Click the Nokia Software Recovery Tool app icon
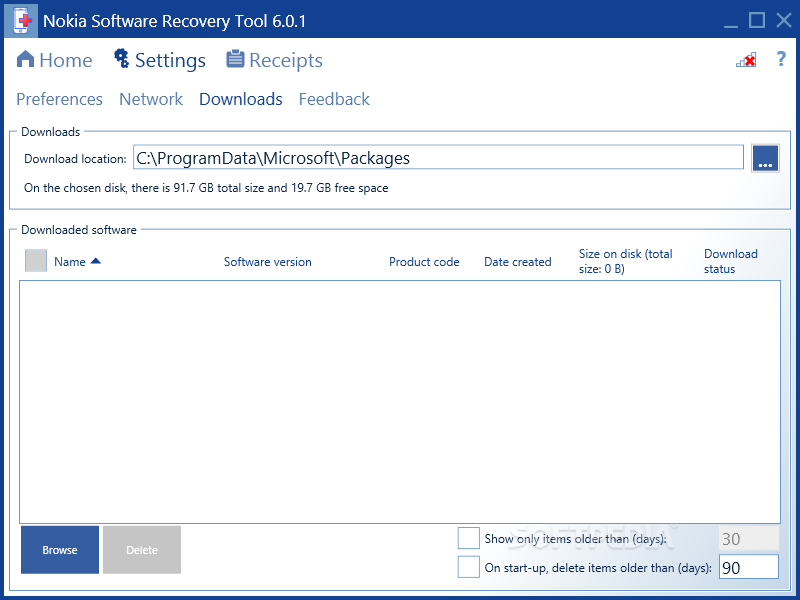 pos(21,20)
